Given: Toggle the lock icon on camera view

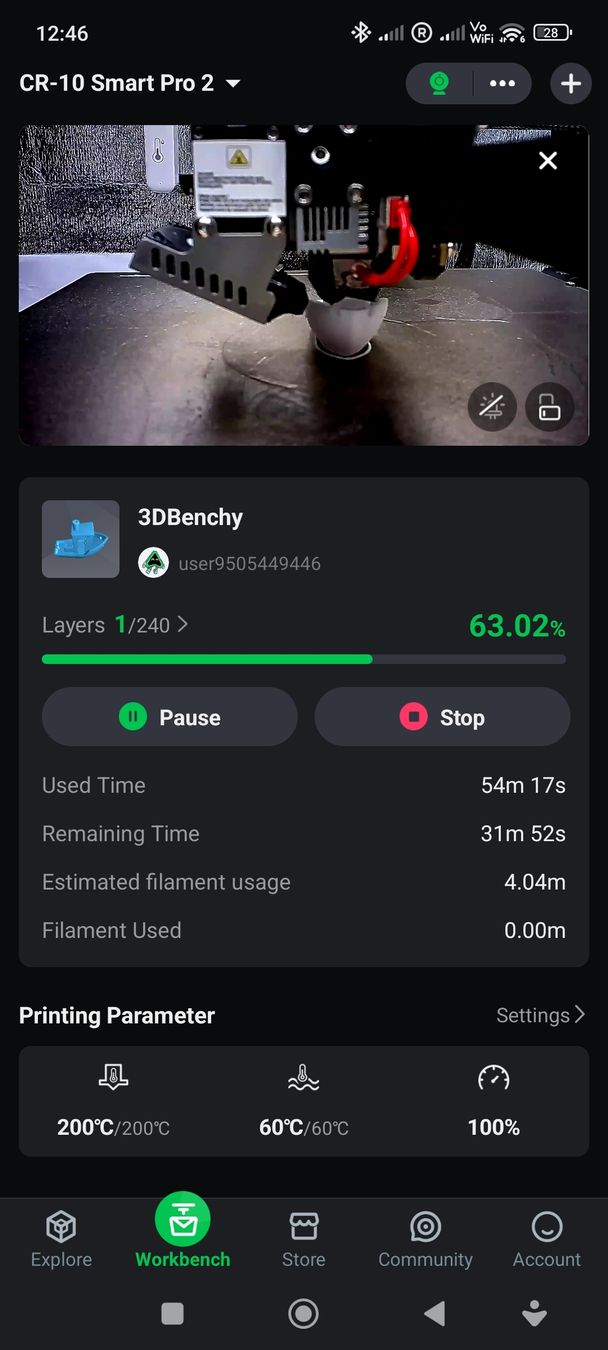Looking at the screenshot, I should 549,407.
